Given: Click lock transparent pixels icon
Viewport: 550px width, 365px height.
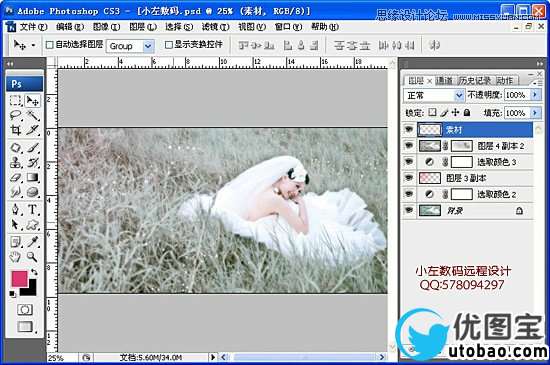Looking at the screenshot, I should pos(432,112).
